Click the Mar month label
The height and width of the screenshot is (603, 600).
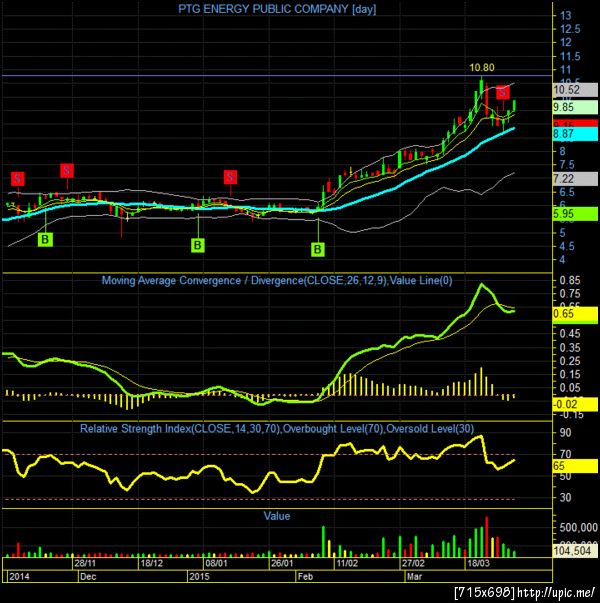[415, 576]
